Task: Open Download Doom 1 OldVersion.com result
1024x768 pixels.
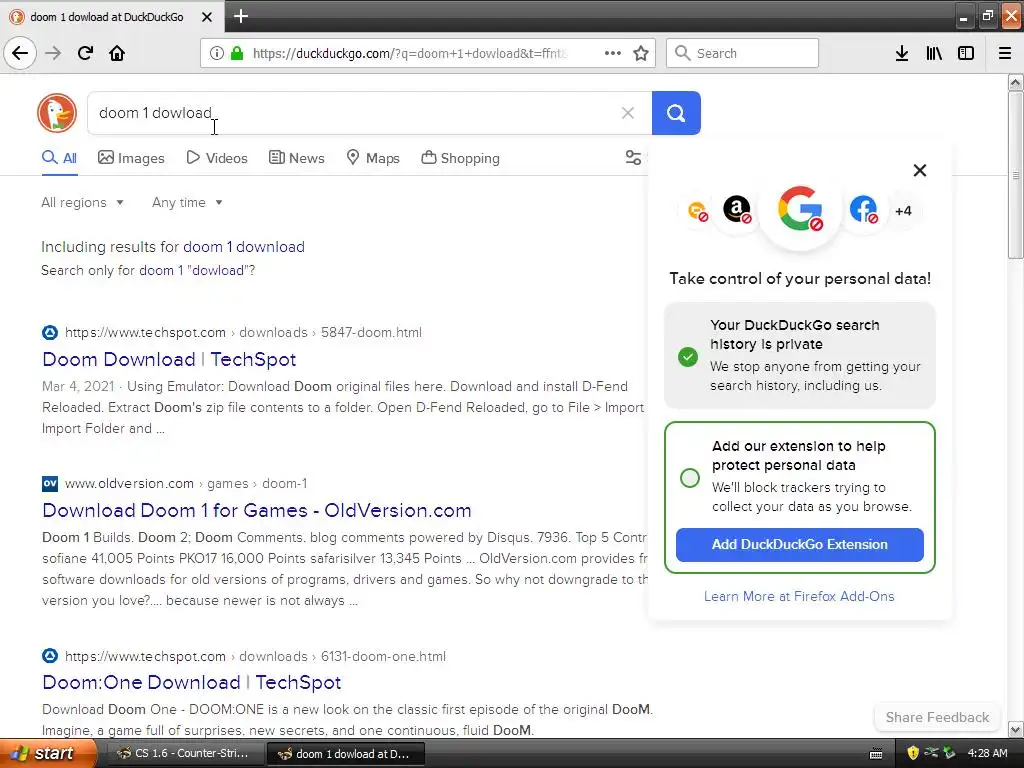Action: click(257, 510)
